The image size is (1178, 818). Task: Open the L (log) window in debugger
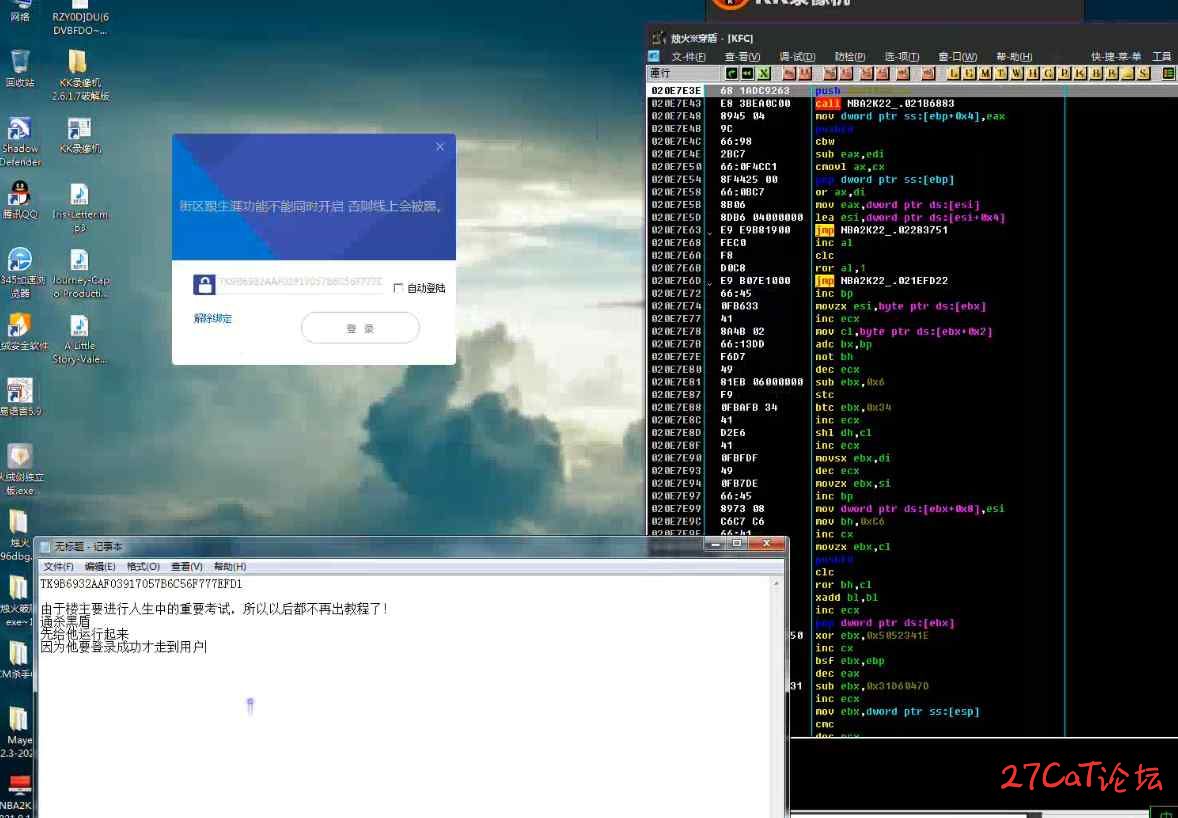point(954,73)
